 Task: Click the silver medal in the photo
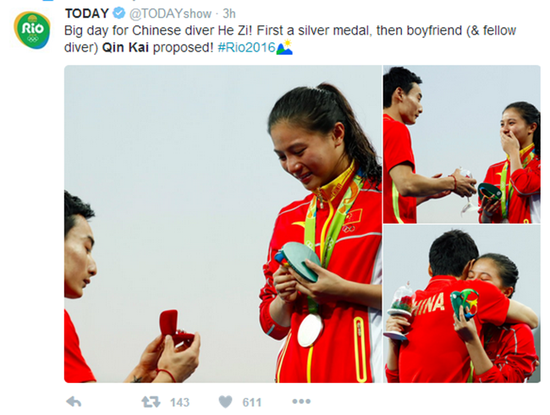pyautogui.click(x=310, y=330)
